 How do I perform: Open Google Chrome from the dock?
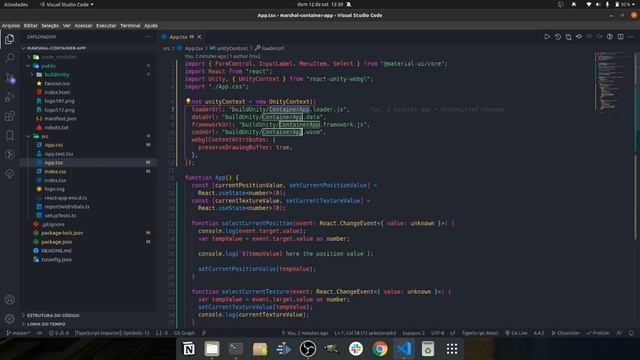coord(380,349)
